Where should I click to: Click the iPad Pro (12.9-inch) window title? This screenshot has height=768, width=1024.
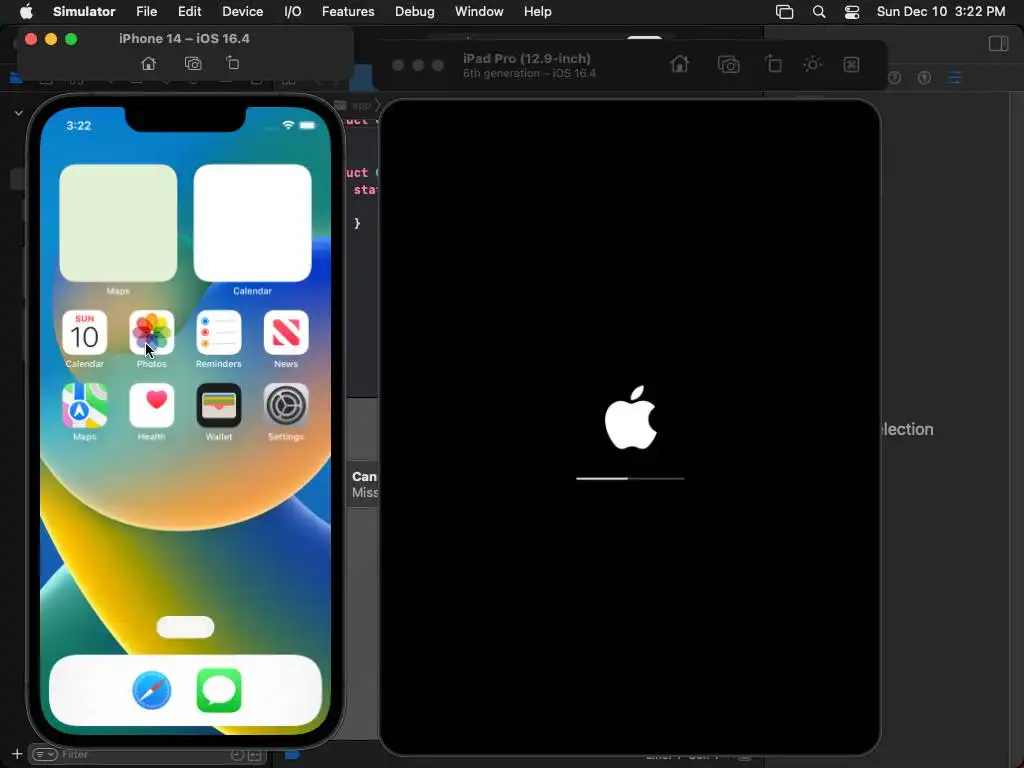(527, 58)
